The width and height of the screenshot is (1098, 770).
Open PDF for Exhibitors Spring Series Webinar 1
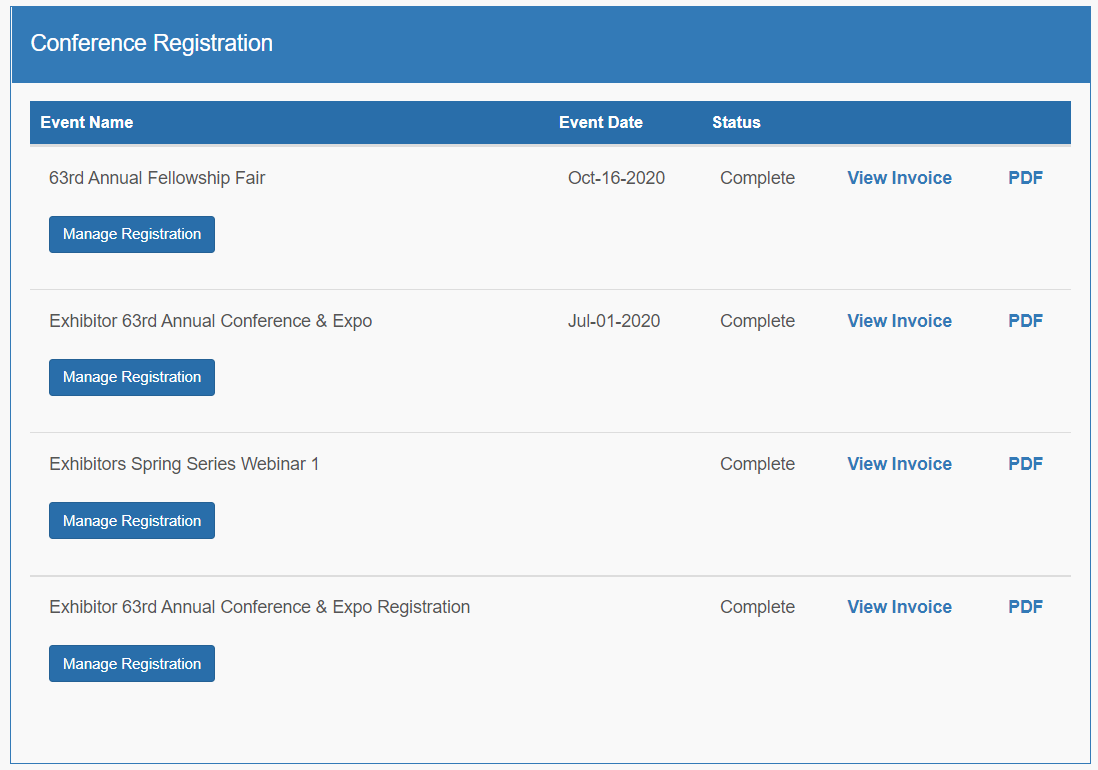(1025, 463)
